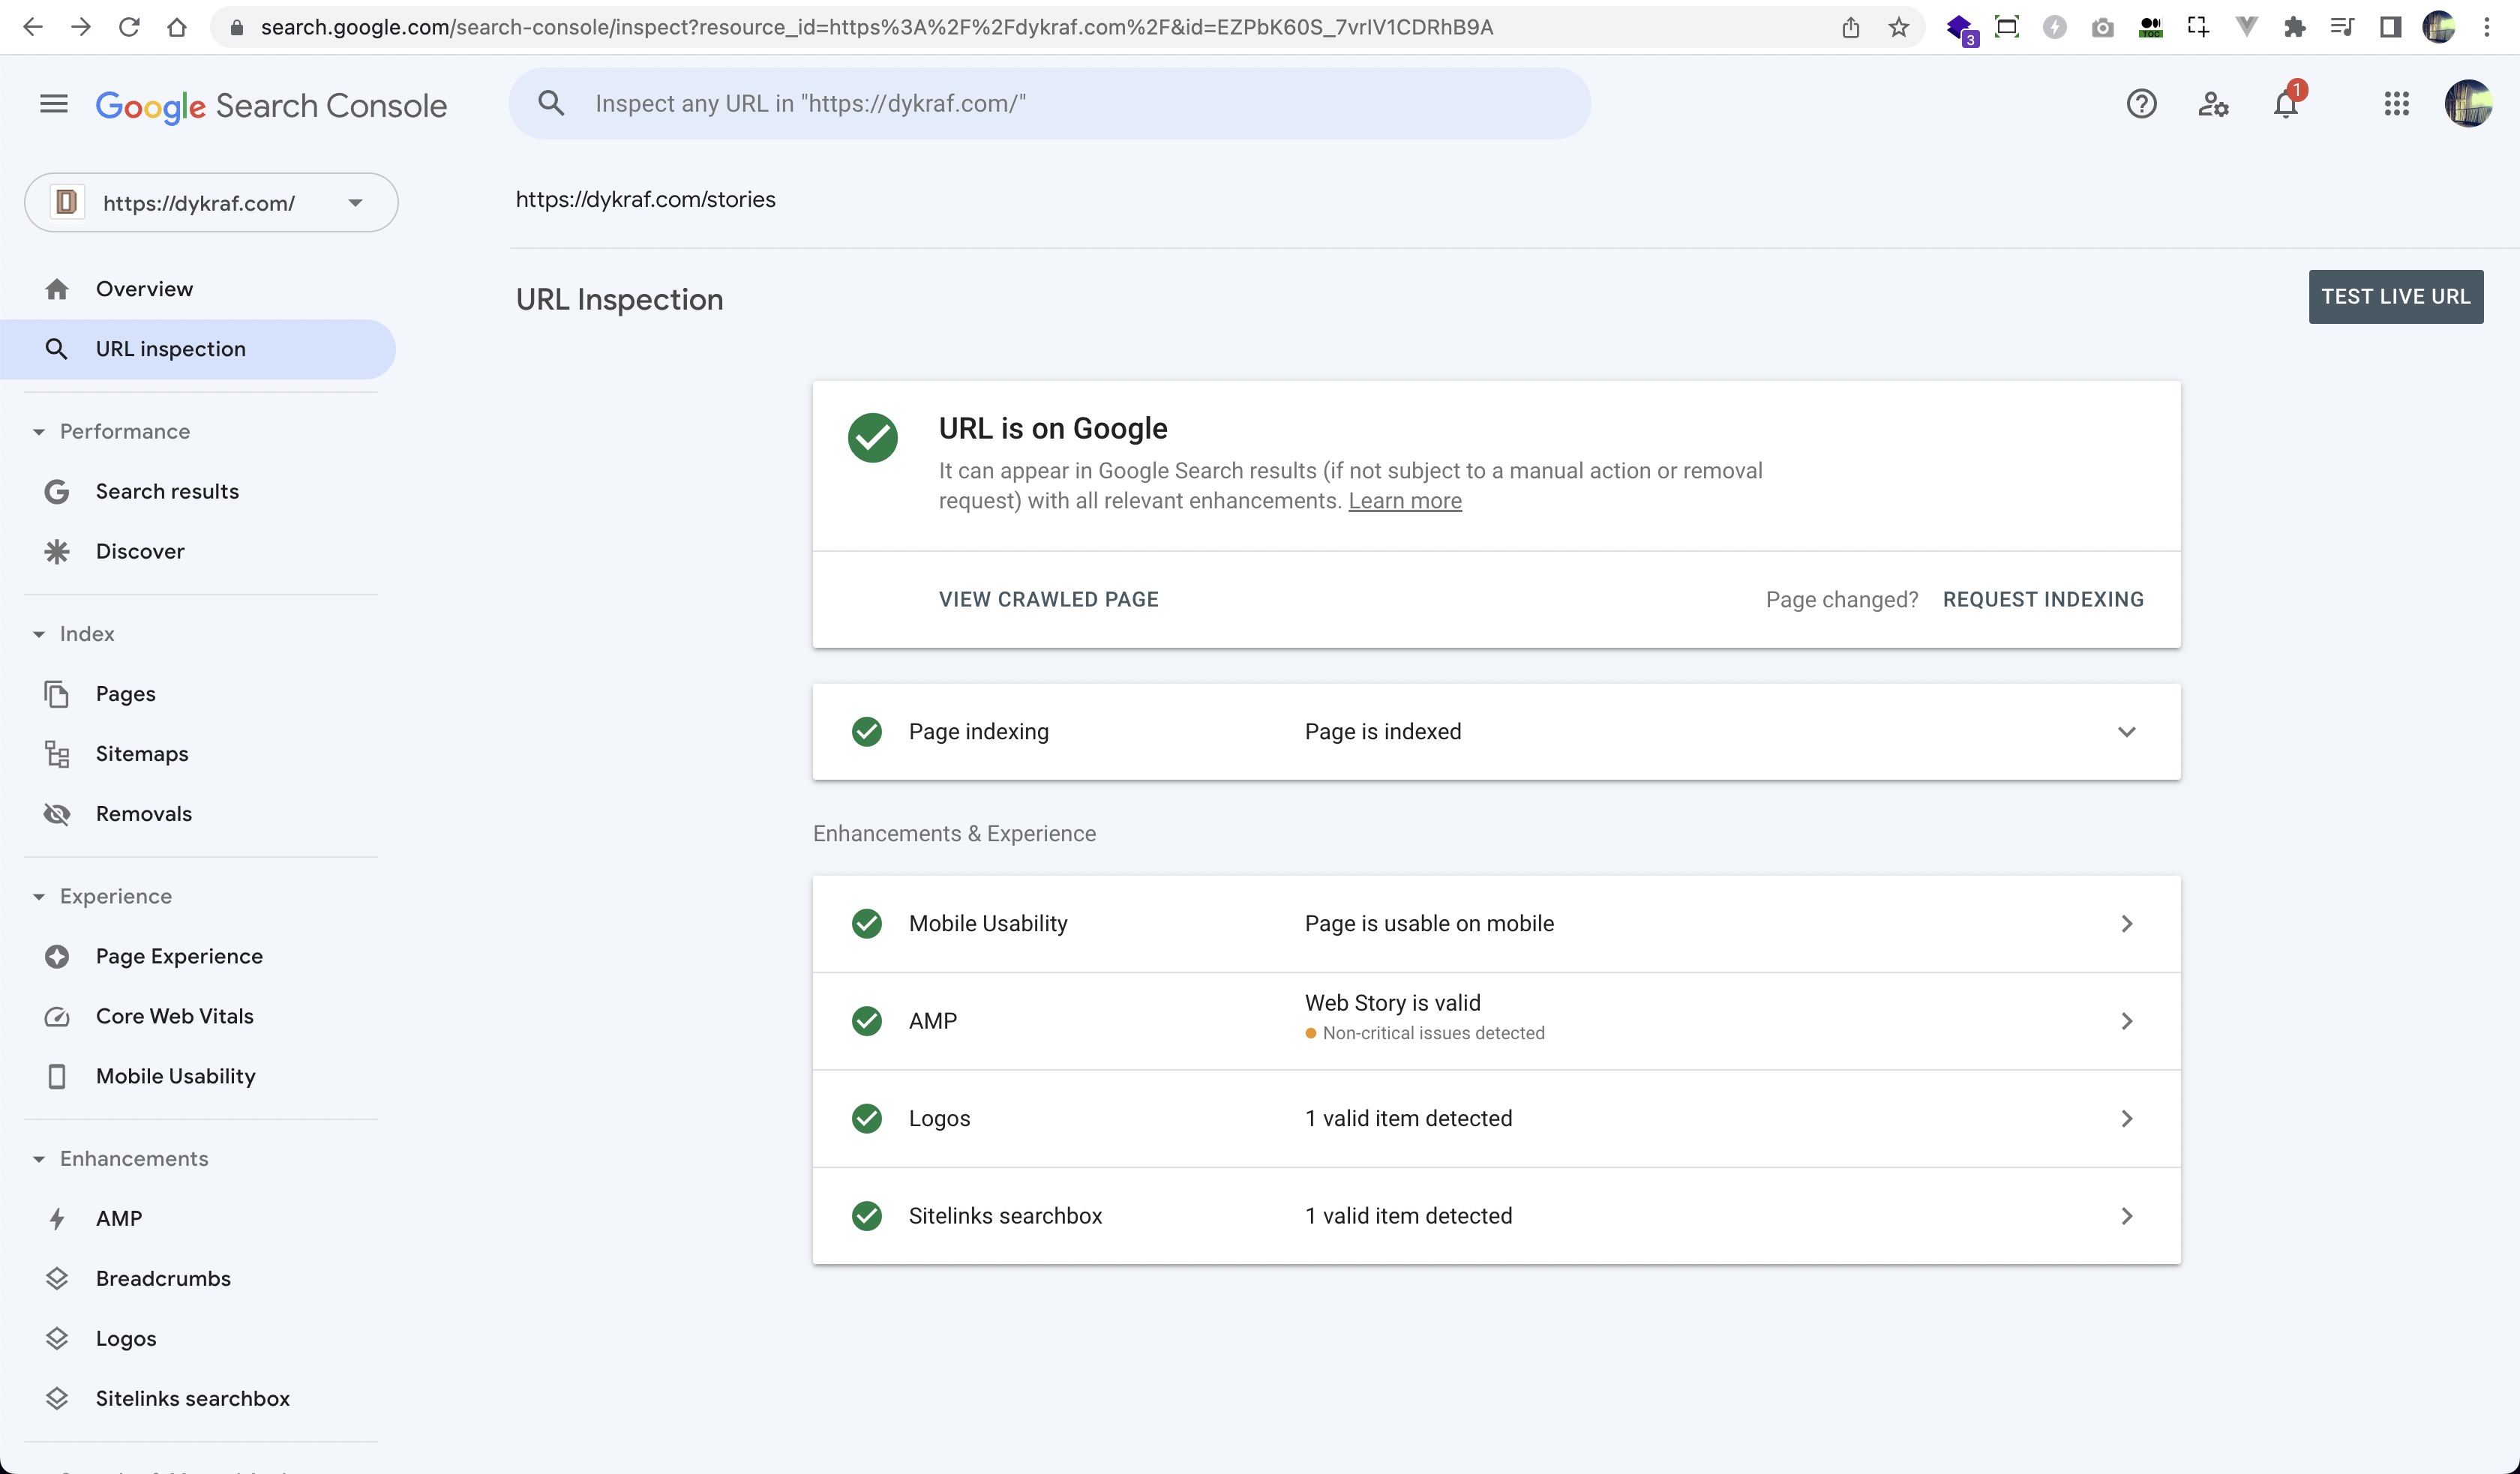Click the media control playlist icon
The image size is (2520, 1474).
pos(2341,27)
